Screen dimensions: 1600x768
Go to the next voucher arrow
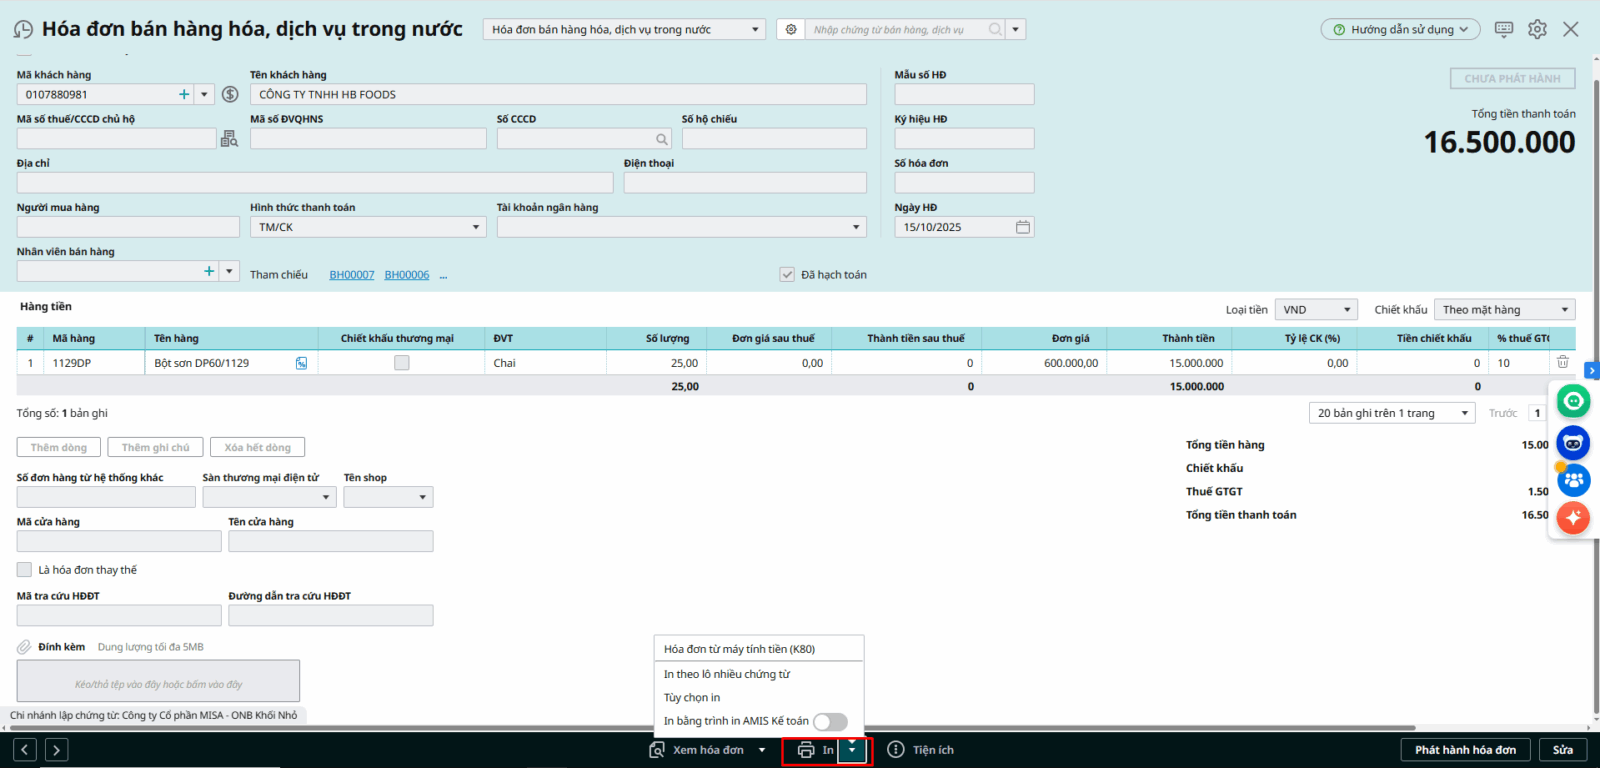coord(57,750)
